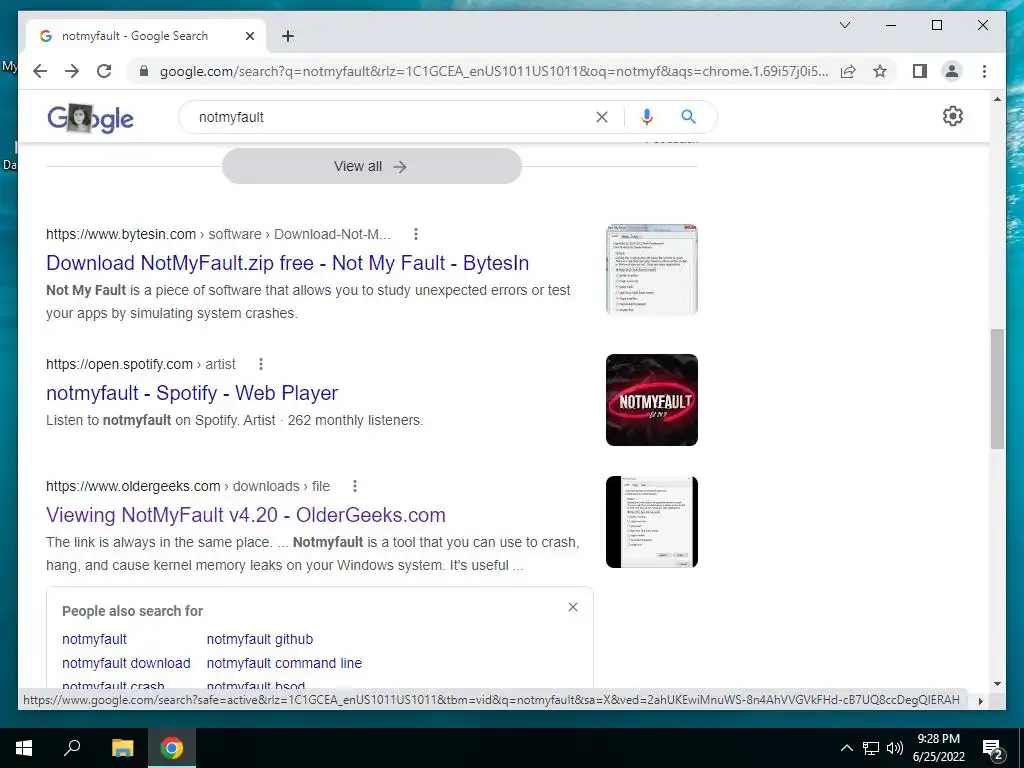Reload the Google search page
This screenshot has width=1024, height=768.
point(104,71)
